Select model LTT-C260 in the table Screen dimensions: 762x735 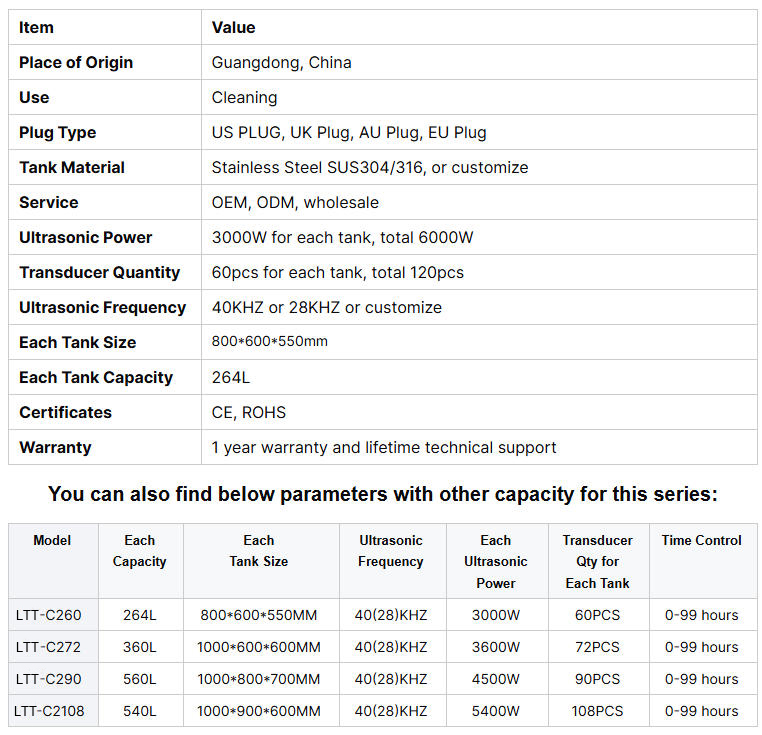48,615
